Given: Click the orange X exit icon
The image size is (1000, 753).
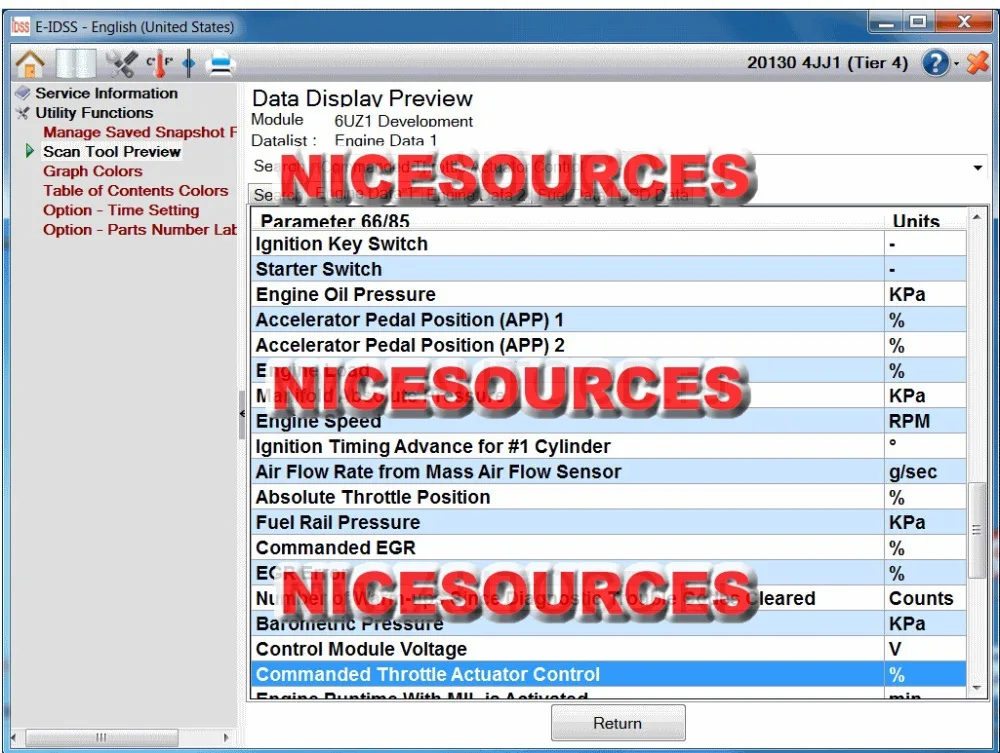Looking at the screenshot, I should pos(977,62).
